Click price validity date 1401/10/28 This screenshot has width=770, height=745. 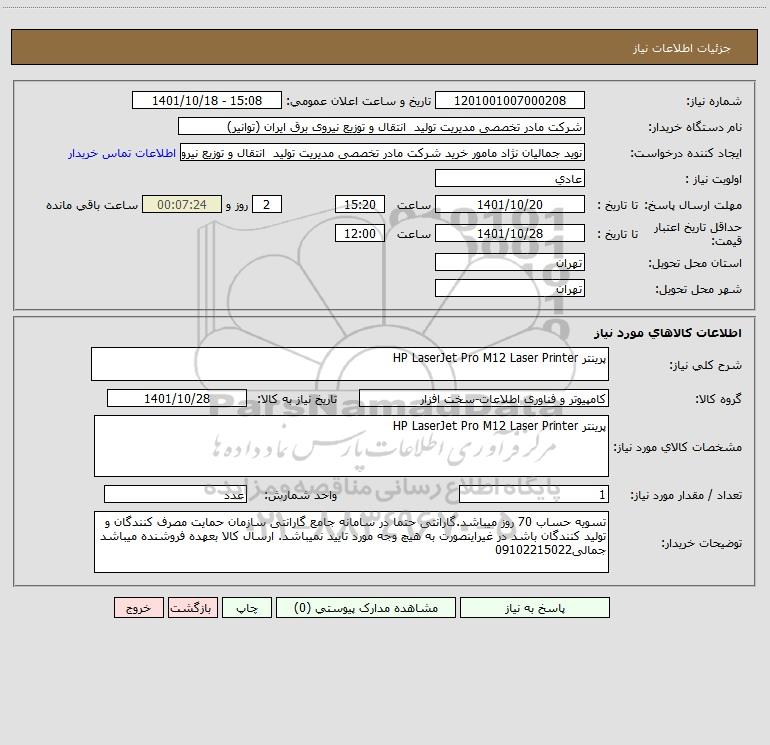pos(510,233)
